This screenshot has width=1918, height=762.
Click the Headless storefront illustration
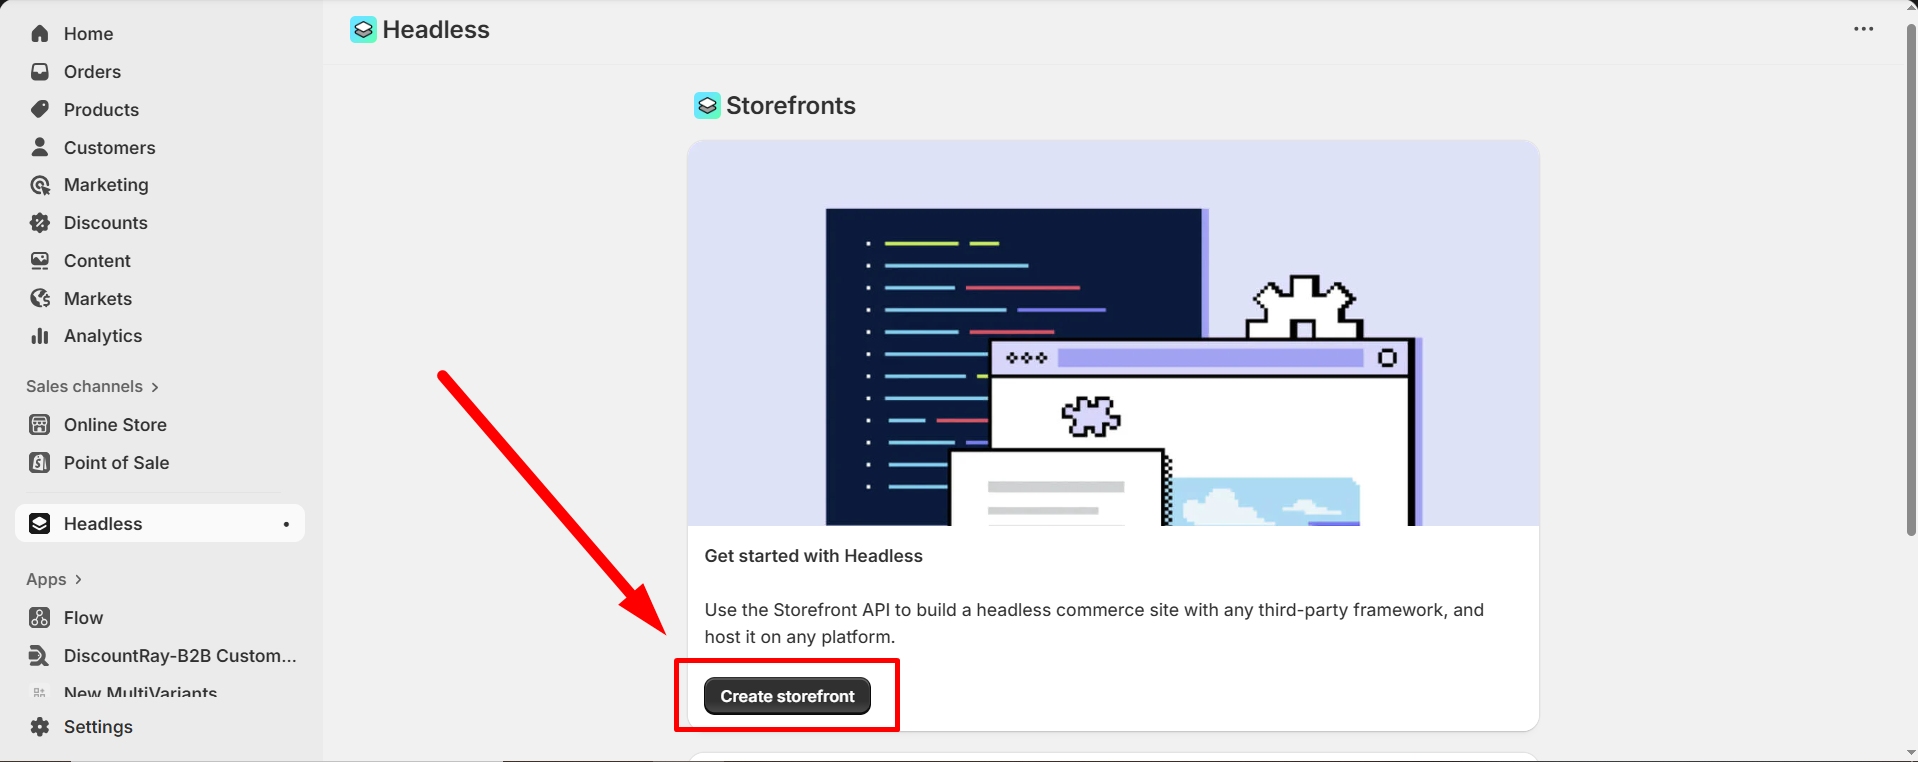coord(1113,333)
